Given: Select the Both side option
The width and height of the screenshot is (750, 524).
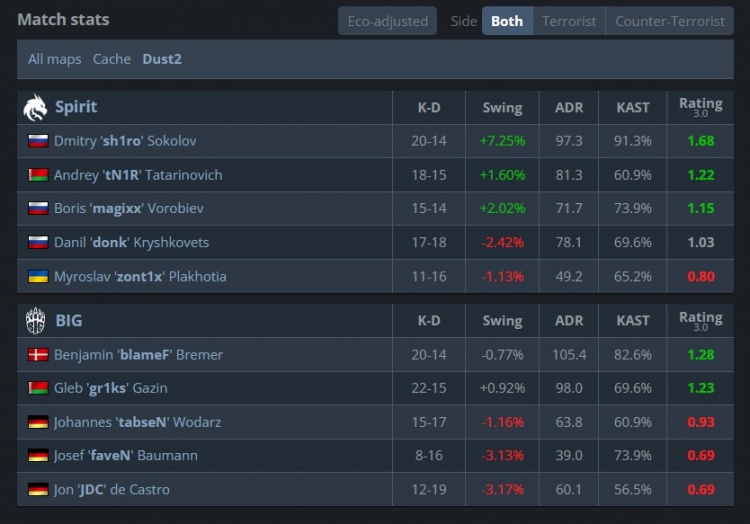Looking at the screenshot, I should [x=507, y=21].
